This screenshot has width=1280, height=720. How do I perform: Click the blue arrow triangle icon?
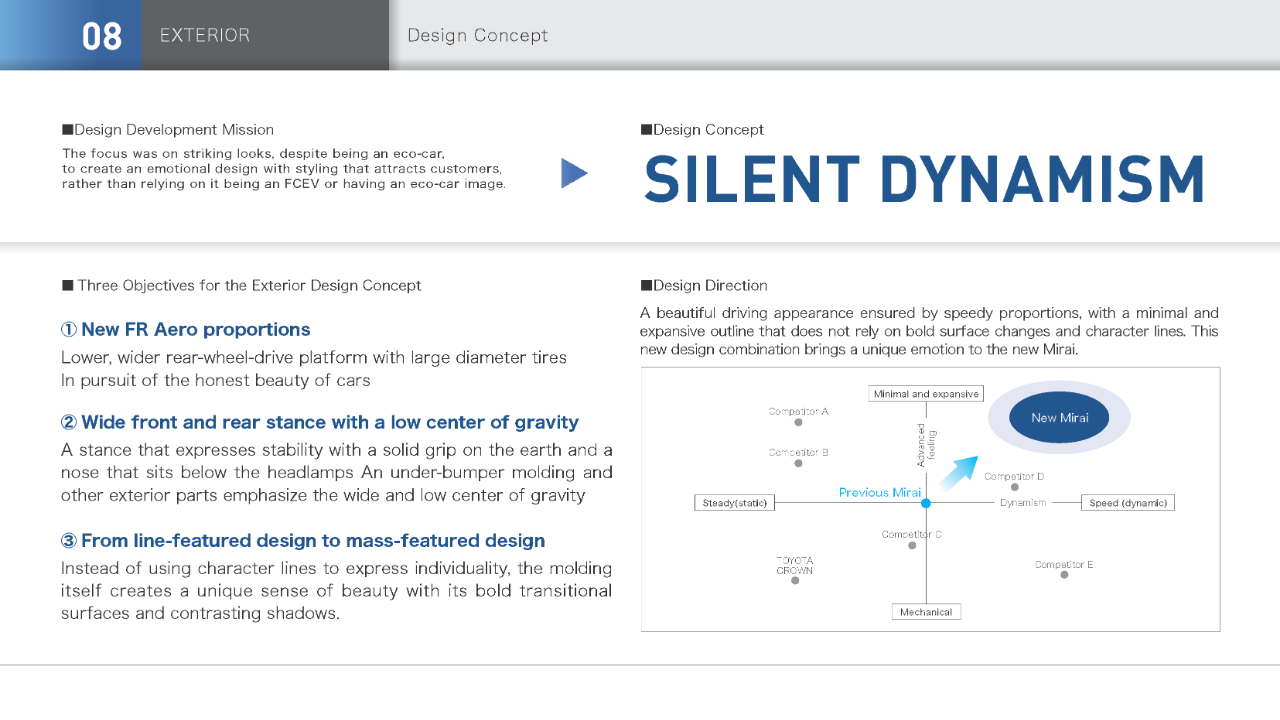tap(574, 173)
